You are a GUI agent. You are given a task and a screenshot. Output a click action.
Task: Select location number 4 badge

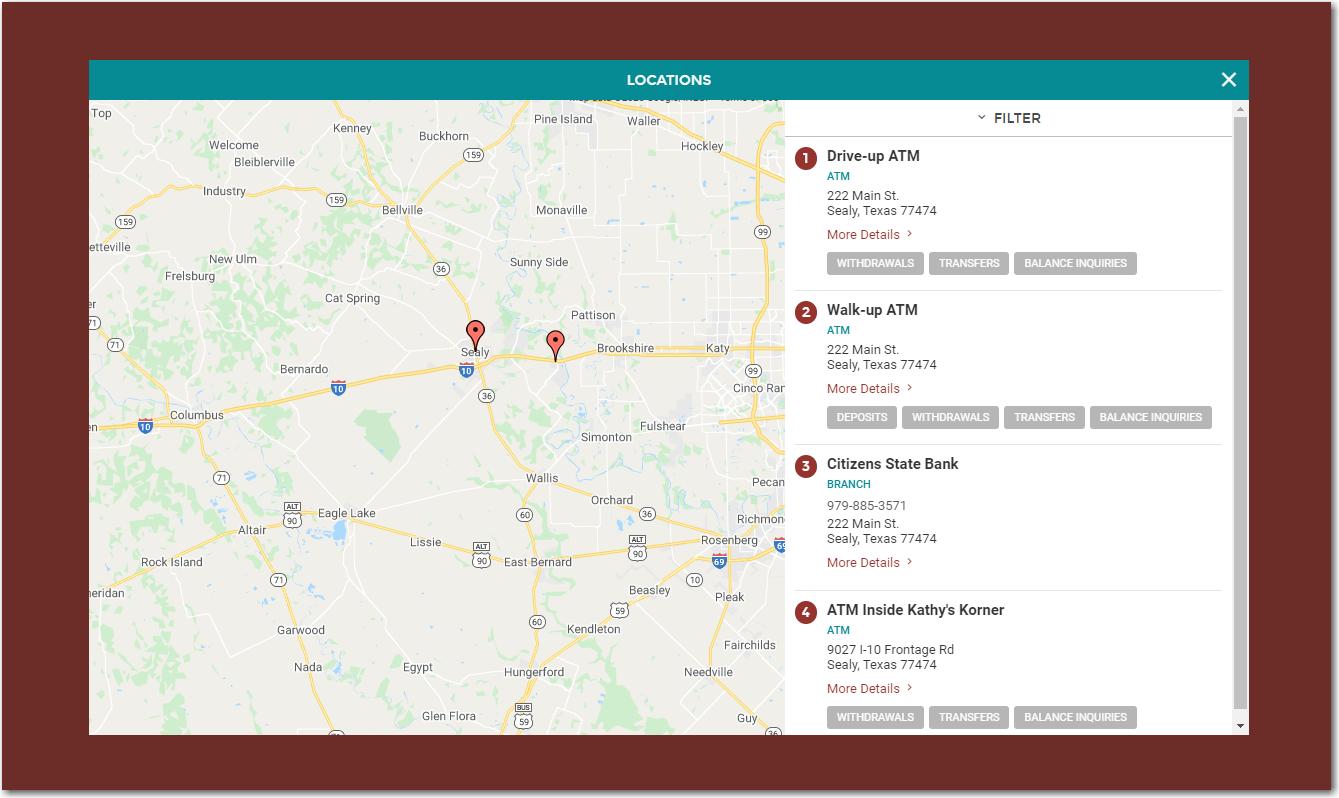click(806, 612)
